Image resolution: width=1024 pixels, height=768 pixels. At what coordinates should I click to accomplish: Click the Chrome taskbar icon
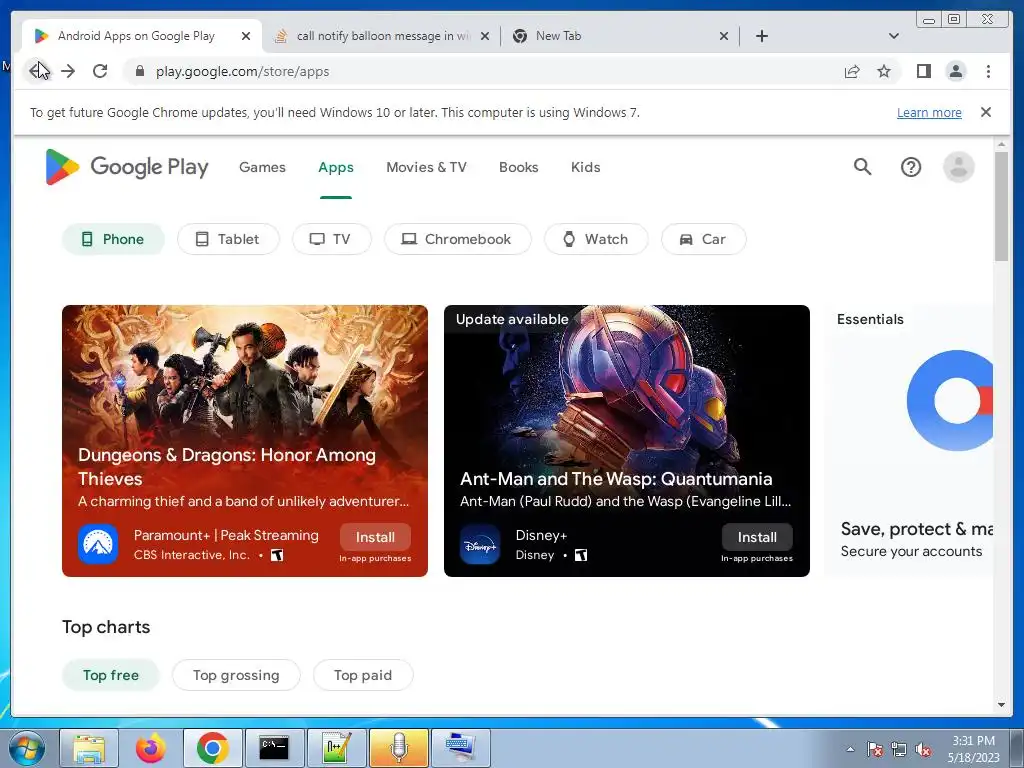tap(212, 748)
